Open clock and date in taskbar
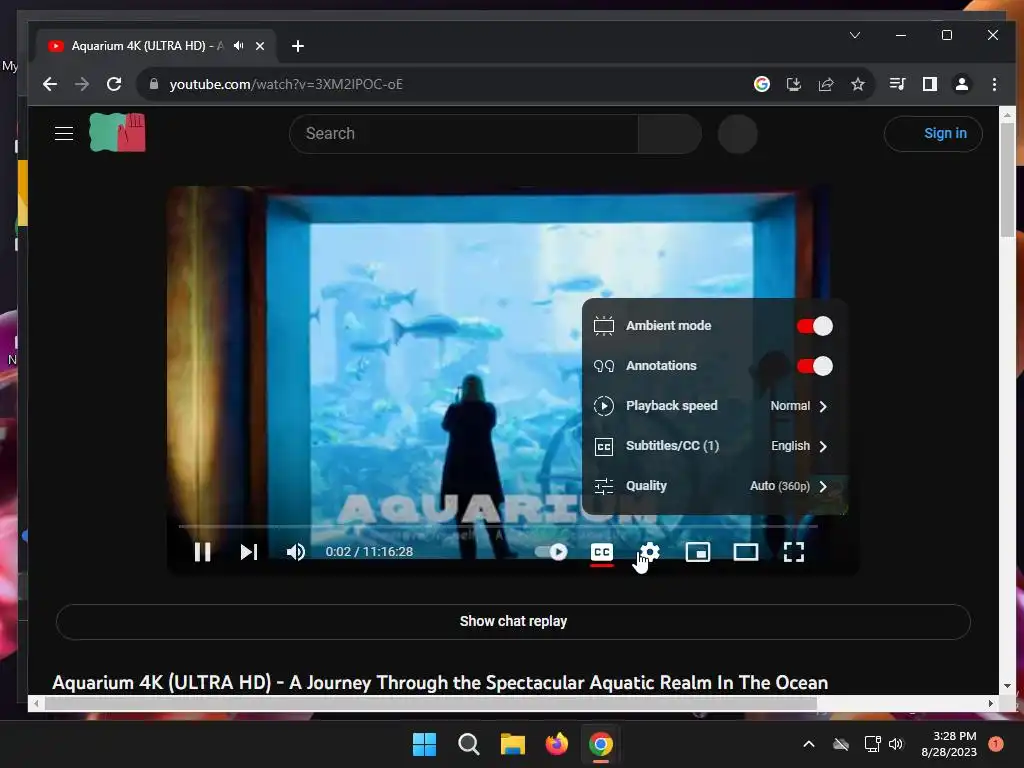The height and width of the screenshot is (768, 1024). pyautogui.click(x=949, y=744)
